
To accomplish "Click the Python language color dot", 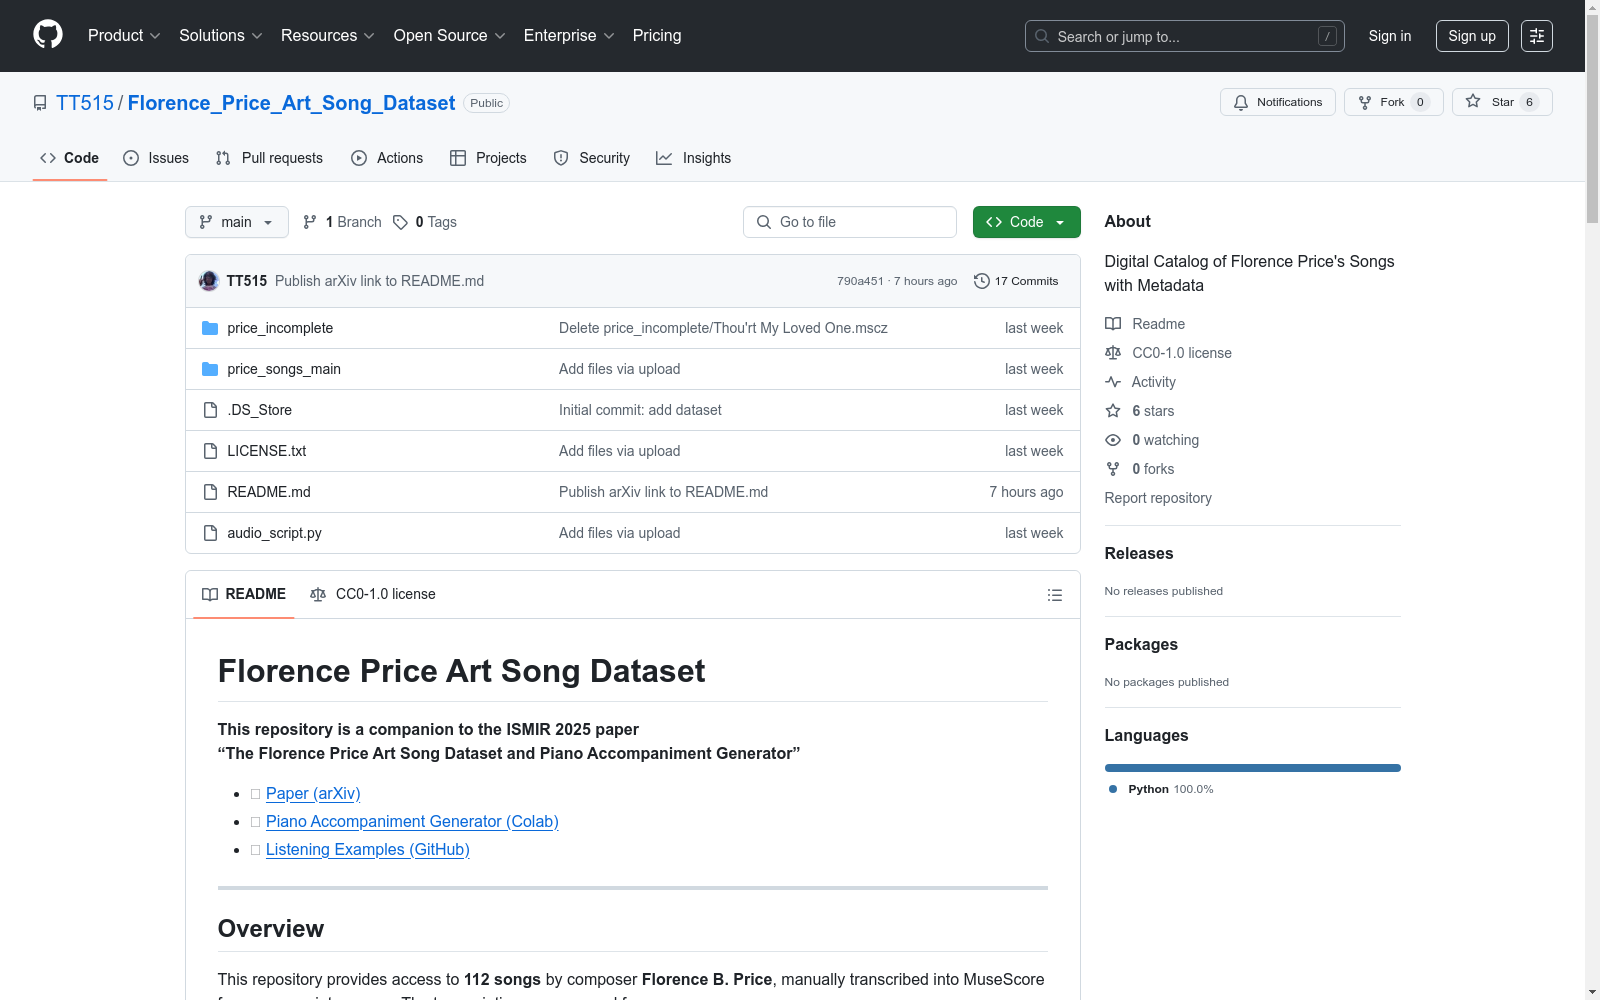I will (x=1113, y=789).
